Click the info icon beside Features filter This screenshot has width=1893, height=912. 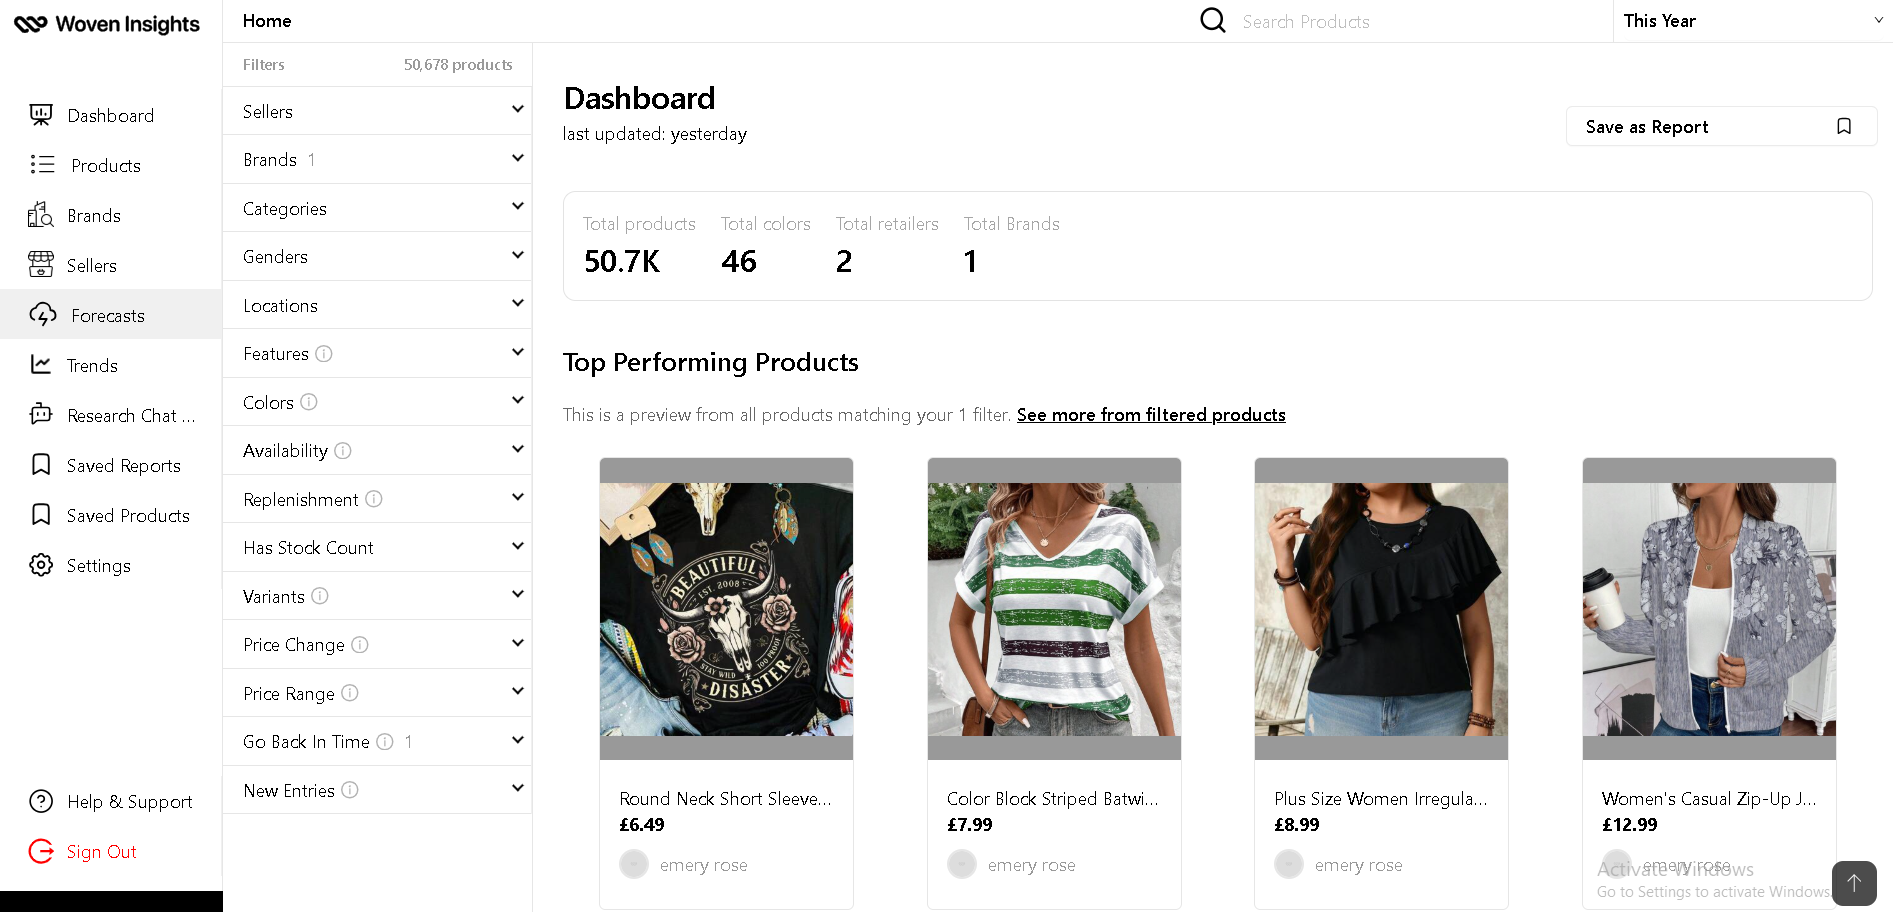324,354
